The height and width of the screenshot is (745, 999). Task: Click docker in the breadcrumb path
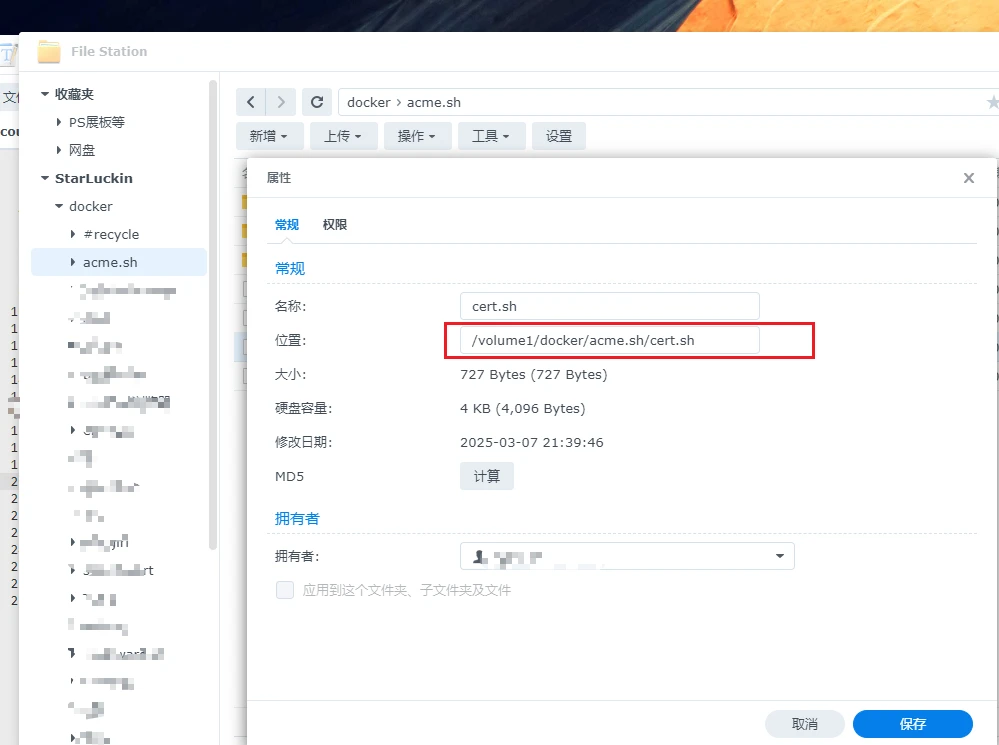click(368, 103)
